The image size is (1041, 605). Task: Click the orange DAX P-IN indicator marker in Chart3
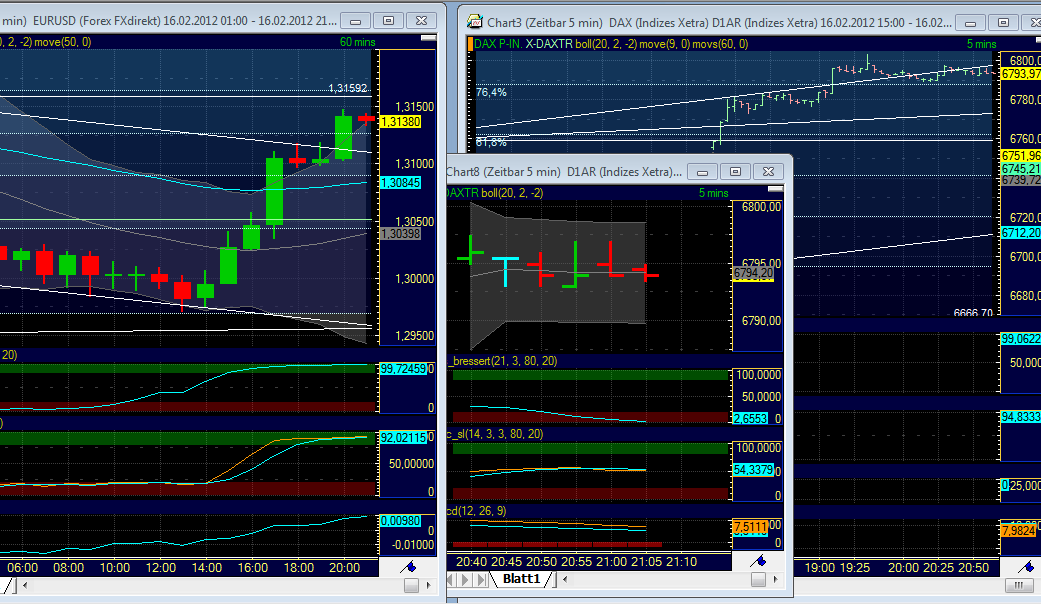pyautogui.click(x=470, y=43)
